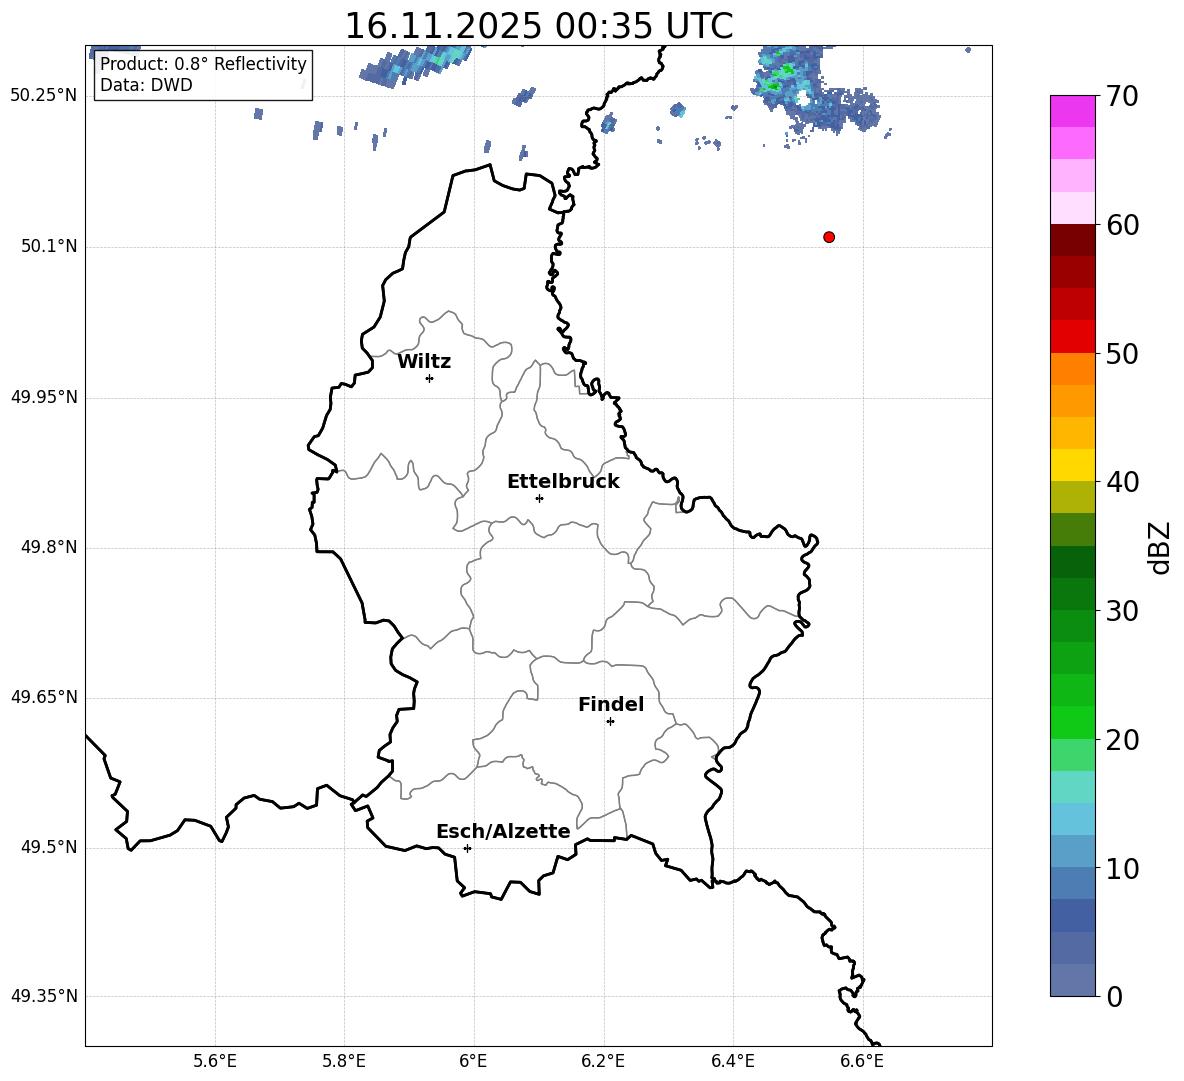Screen dimensions: 1184x1081
Task: Click the colorbar tick label '20'
Action: (x=1122, y=740)
